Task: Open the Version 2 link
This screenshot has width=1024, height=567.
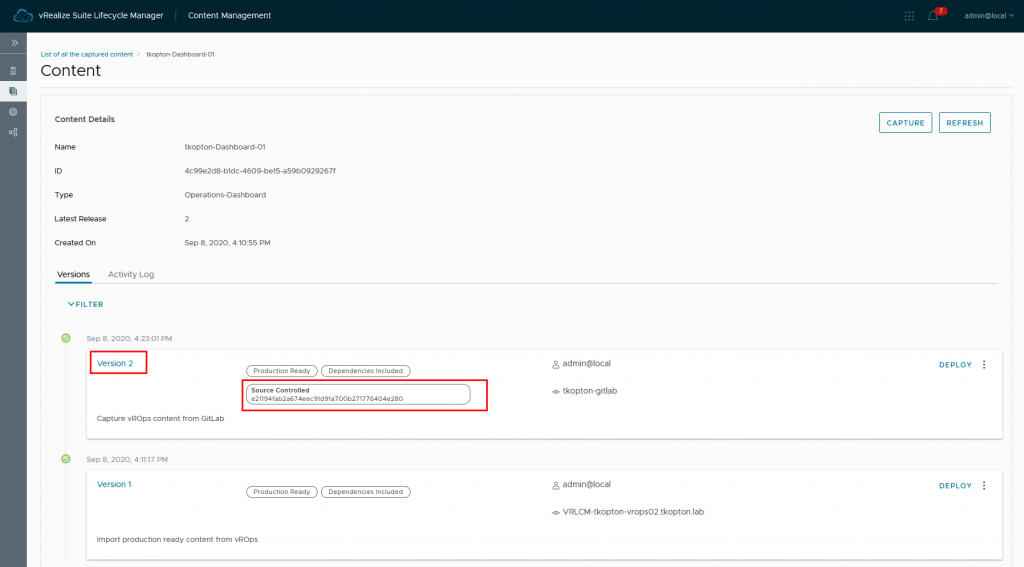Action: pyautogui.click(x=115, y=363)
